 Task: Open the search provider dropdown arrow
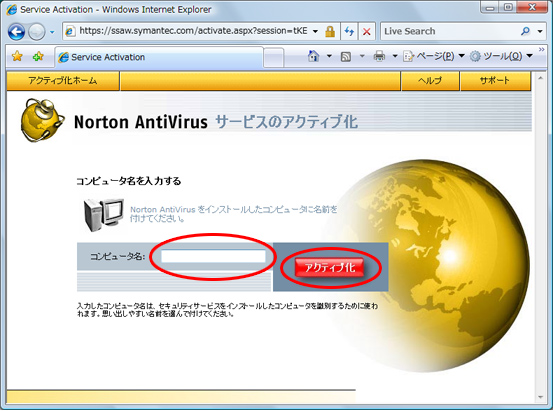point(540,31)
